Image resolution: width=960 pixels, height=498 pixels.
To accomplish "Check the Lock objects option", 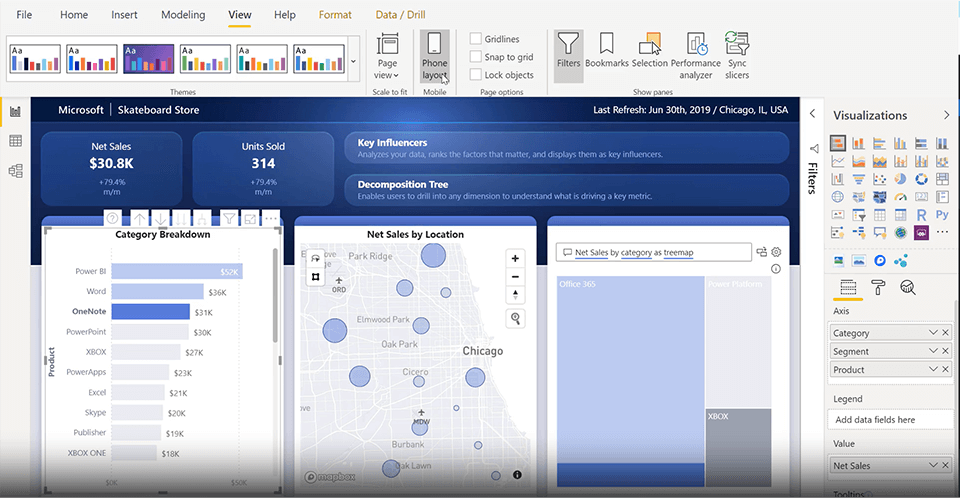I will pyautogui.click(x=476, y=75).
